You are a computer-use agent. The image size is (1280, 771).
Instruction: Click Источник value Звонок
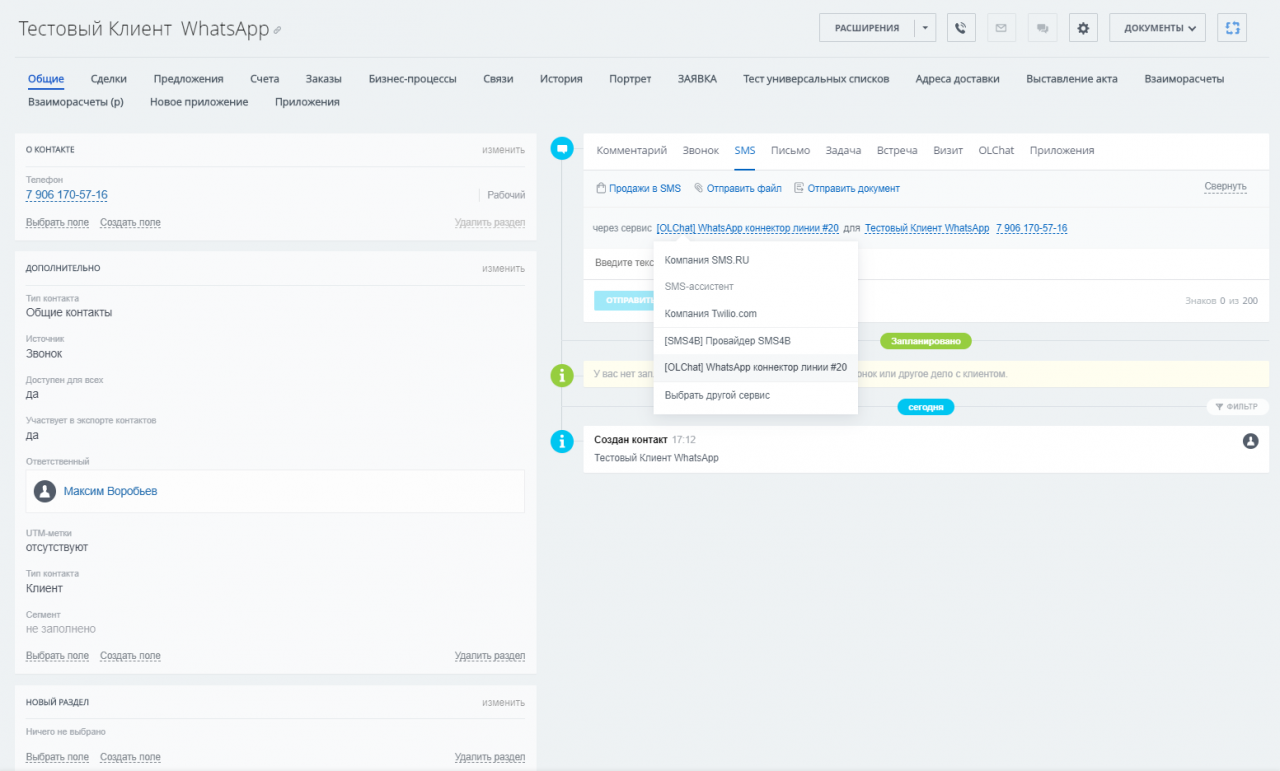(44, 353)
